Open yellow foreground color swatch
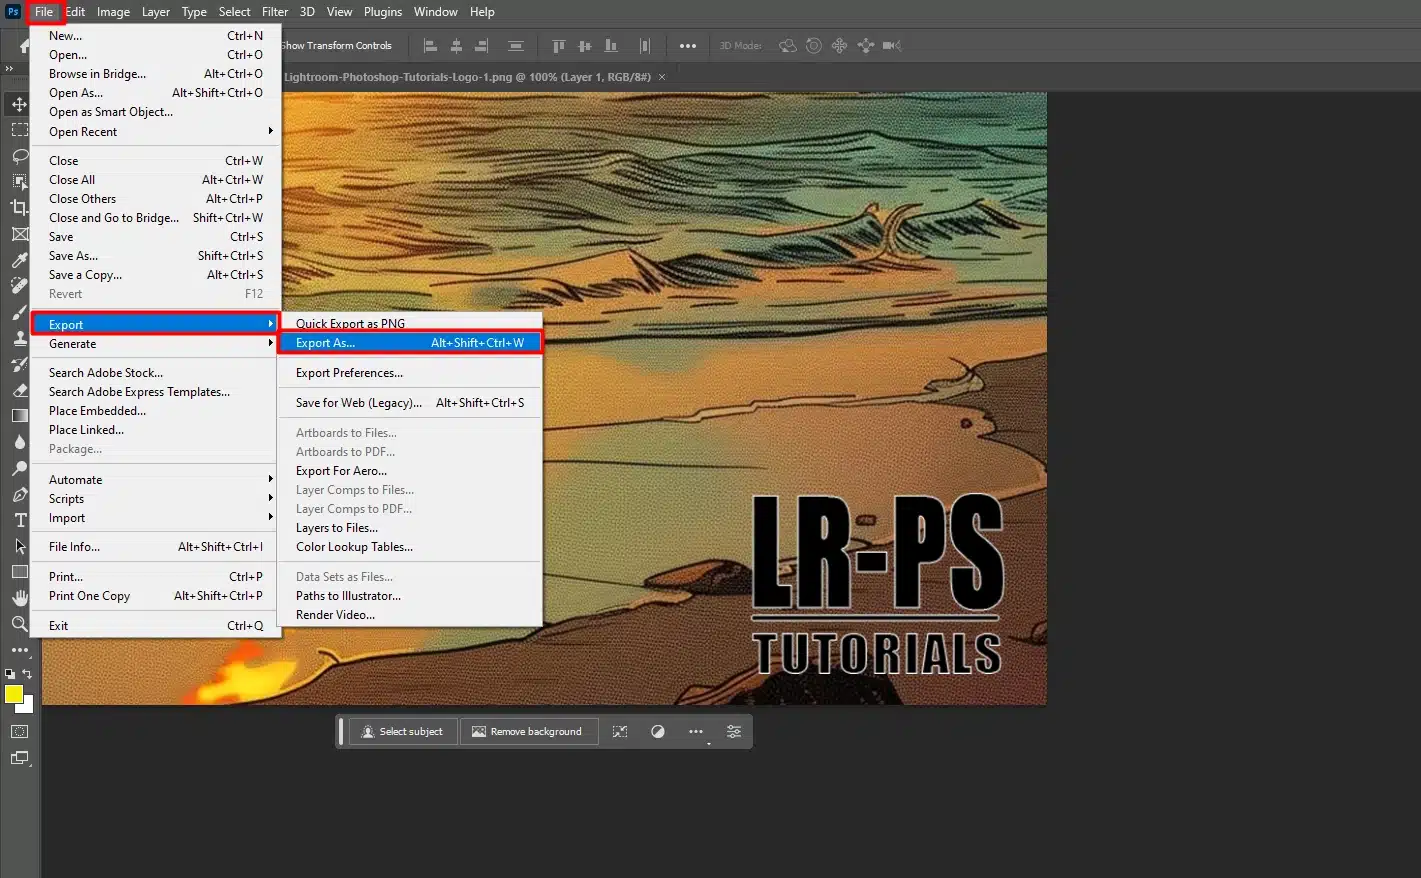 click(13, 694)
